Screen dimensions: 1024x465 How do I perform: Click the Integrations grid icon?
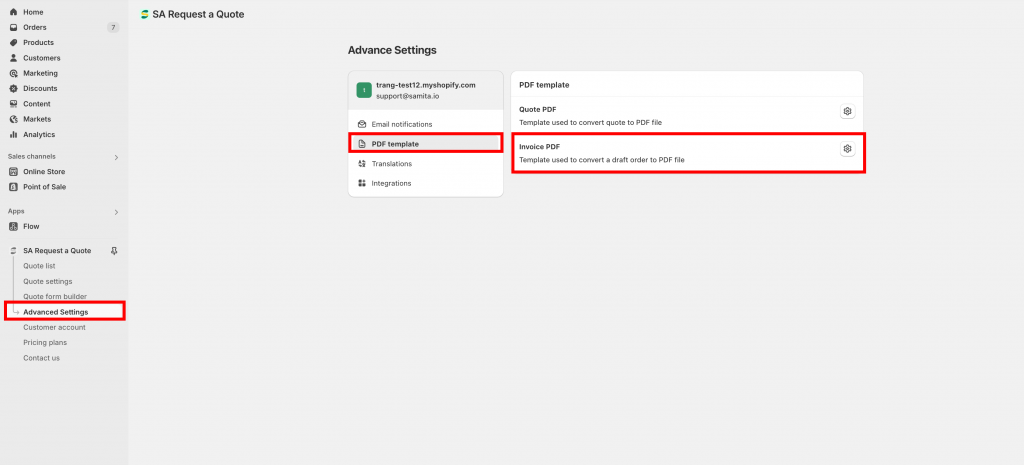(362, 184)
